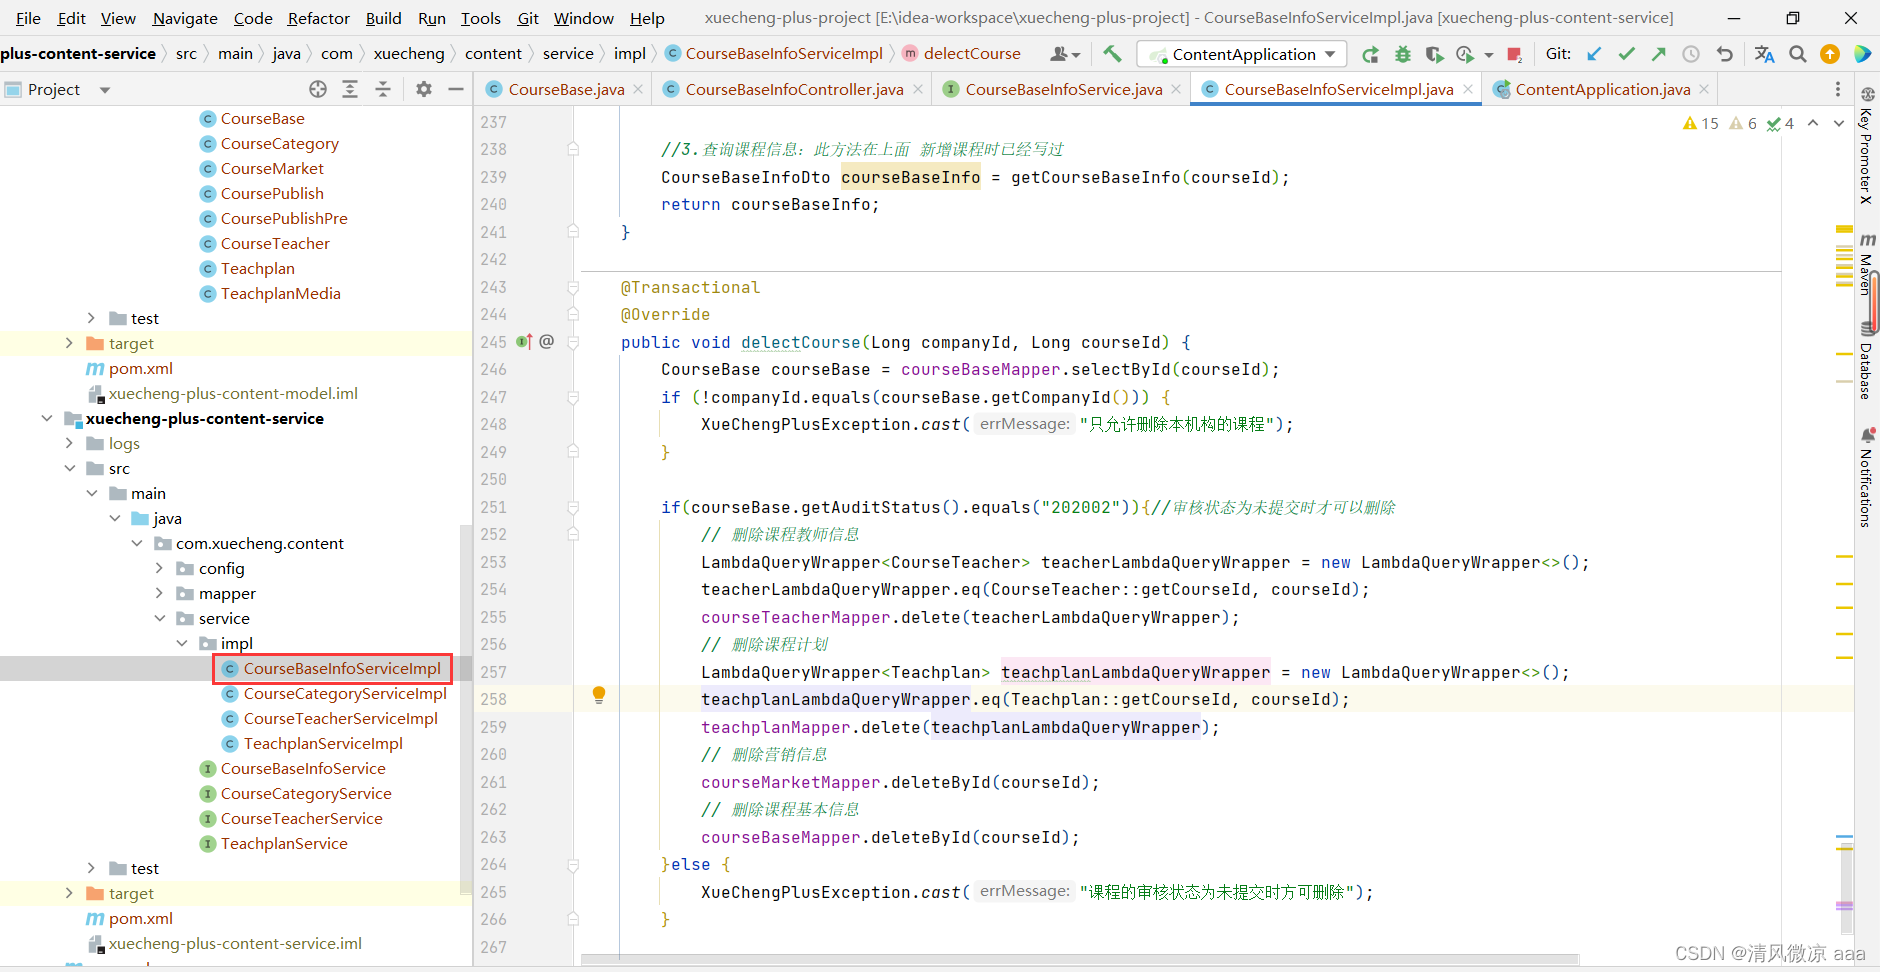Click horizontal scrollbar under the editor
Screen dimensions: 1880x972
pos(1080,960)
